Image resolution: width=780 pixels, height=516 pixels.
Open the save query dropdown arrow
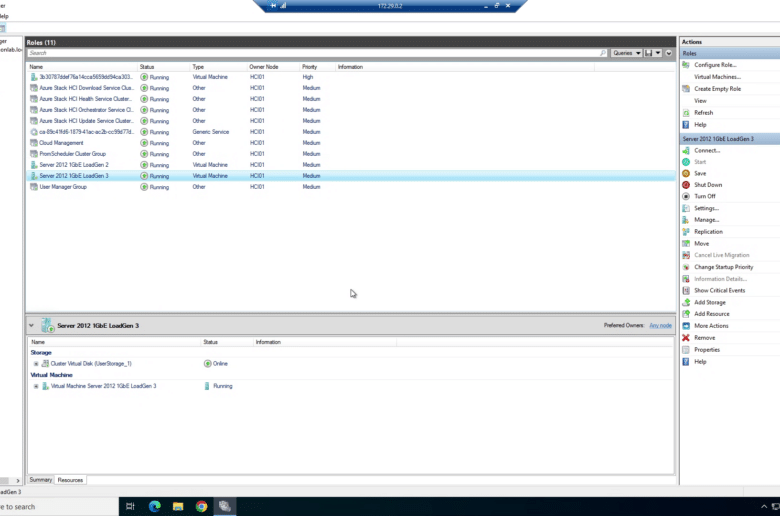[x=658, y=53]
